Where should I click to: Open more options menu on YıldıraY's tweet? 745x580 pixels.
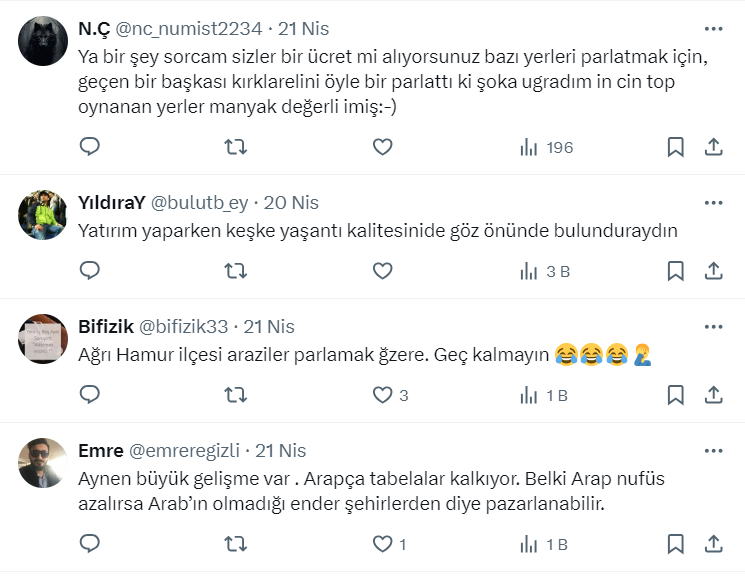click(714, 203)
